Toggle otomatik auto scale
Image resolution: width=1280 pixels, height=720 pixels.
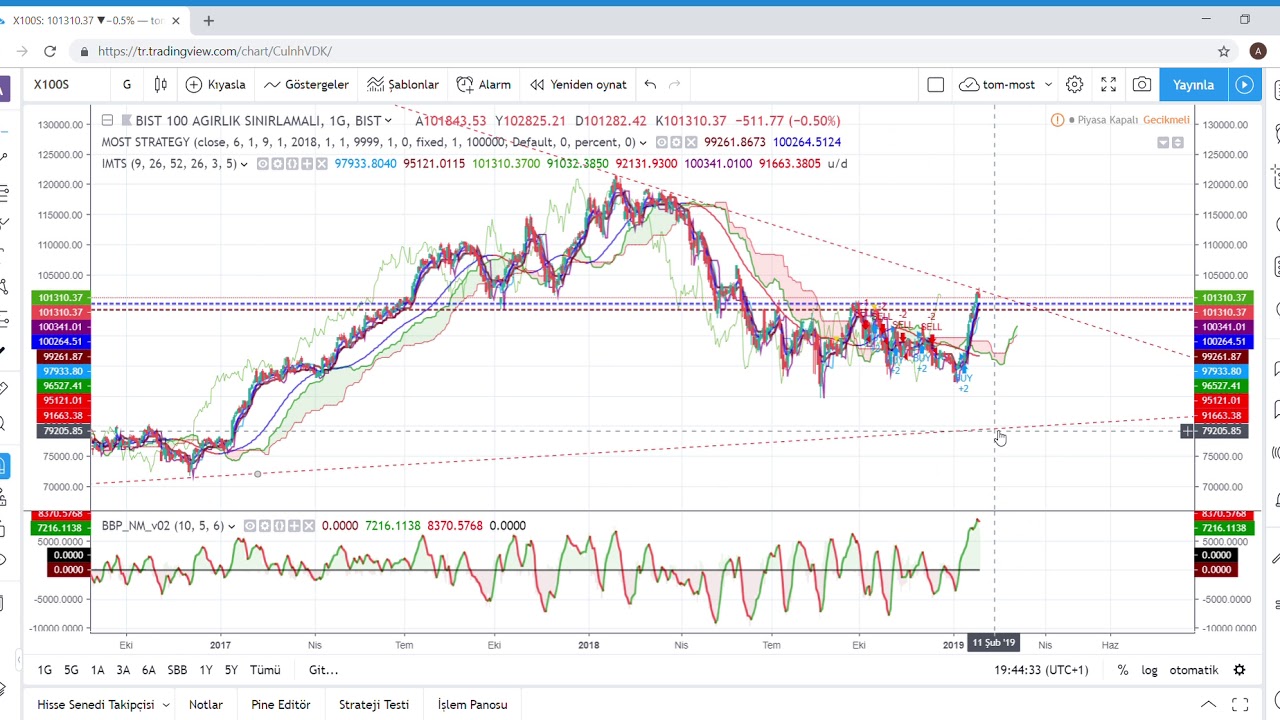click(x=1194, y=670)
